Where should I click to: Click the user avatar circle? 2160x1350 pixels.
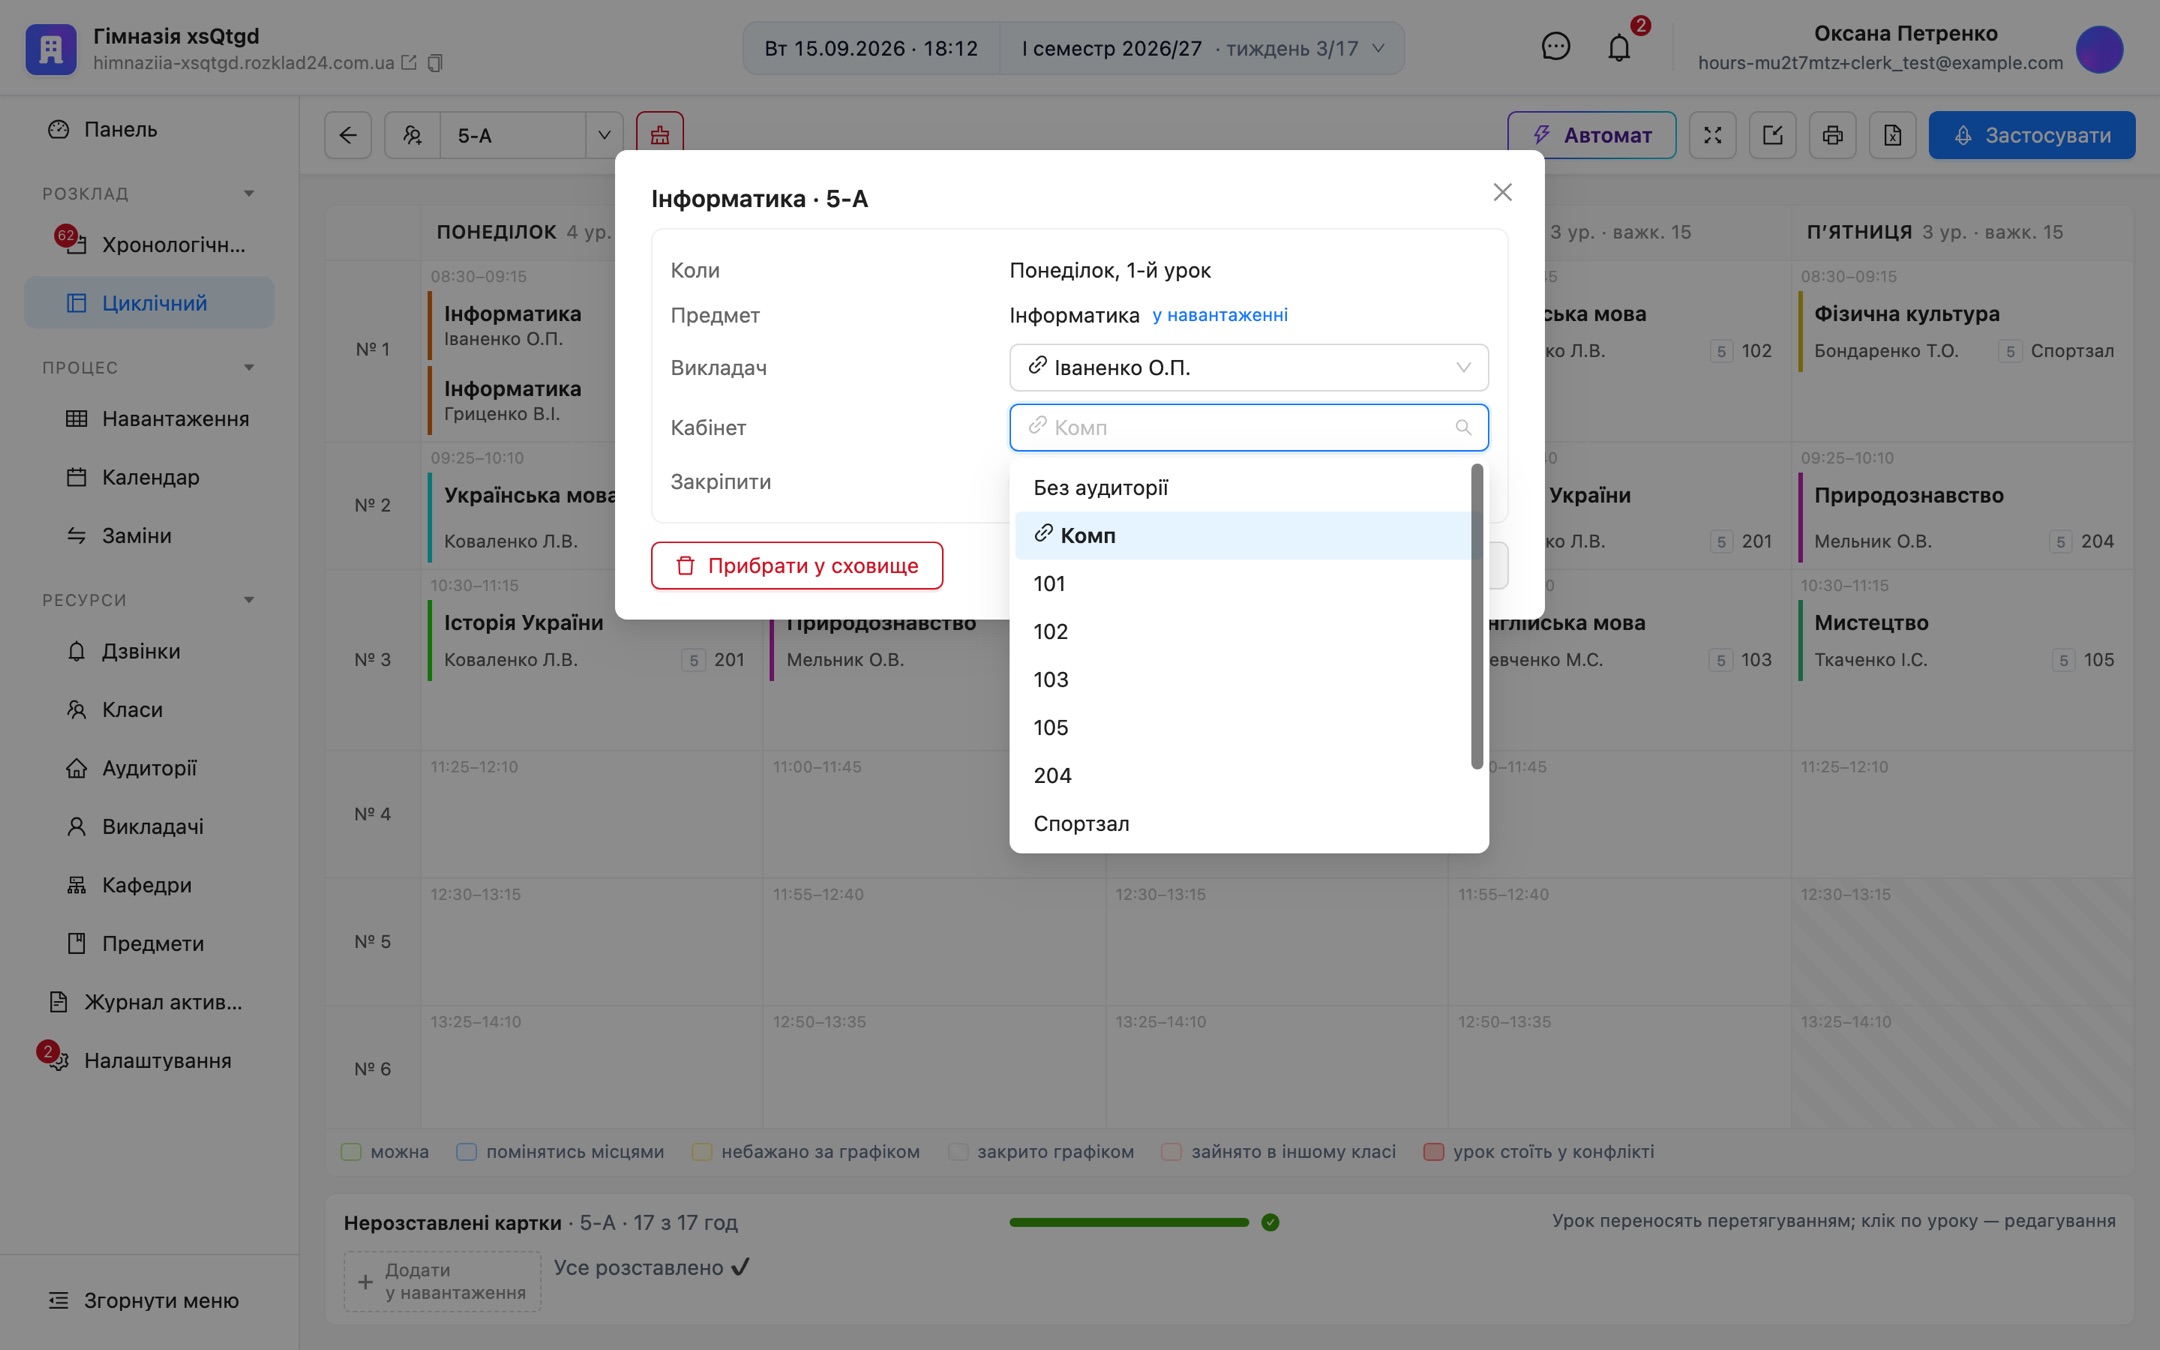(2100, 49)
